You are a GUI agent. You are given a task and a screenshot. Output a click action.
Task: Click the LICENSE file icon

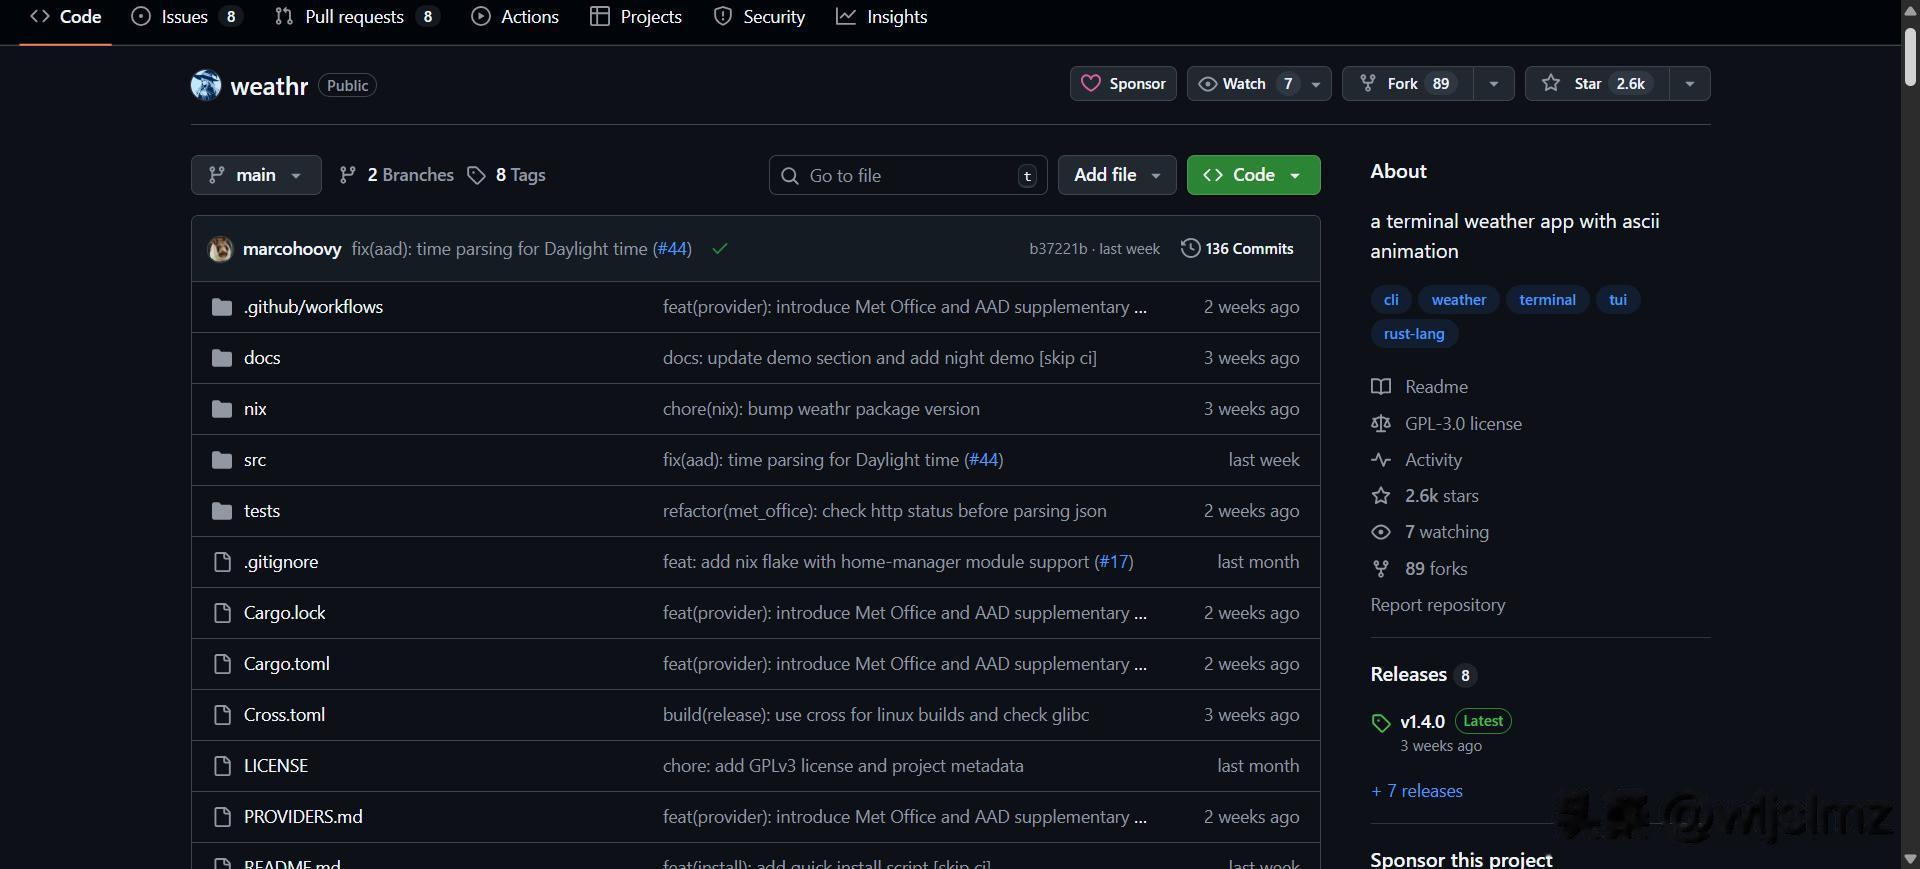point(223,766)
